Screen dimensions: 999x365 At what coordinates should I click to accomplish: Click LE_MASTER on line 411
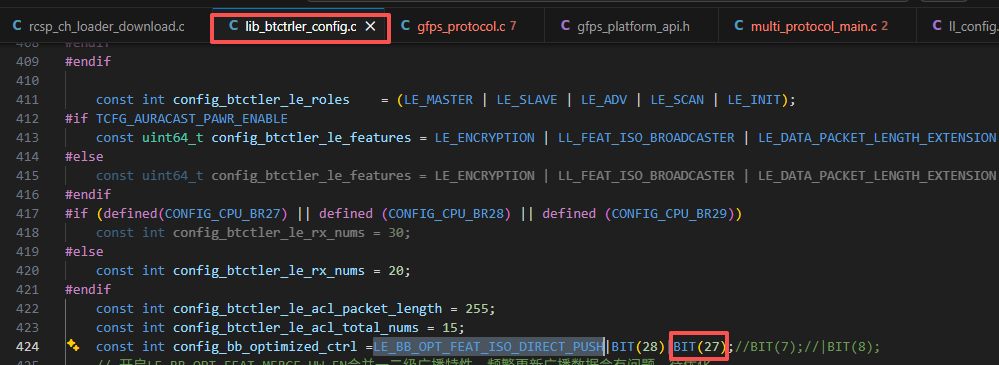tap(439, 100)
